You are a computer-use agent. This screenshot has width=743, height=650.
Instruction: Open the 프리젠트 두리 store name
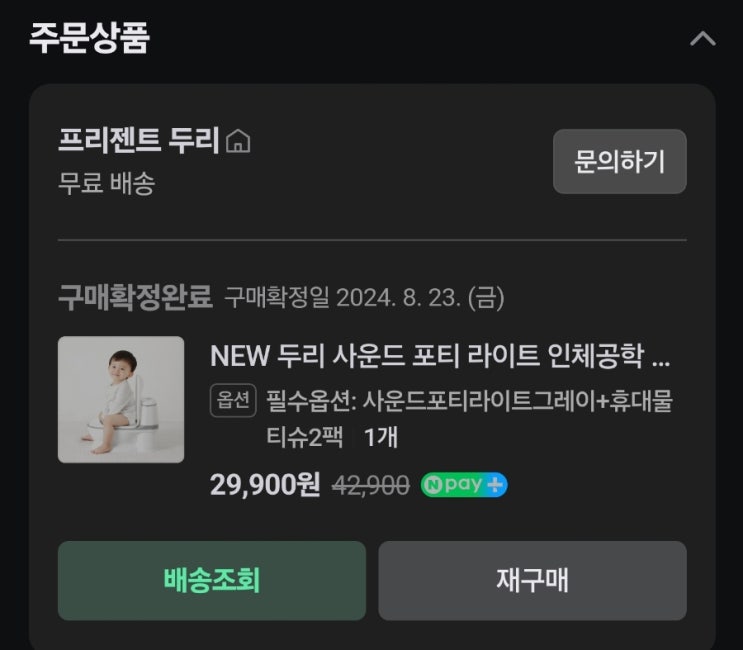click(138, 141)
